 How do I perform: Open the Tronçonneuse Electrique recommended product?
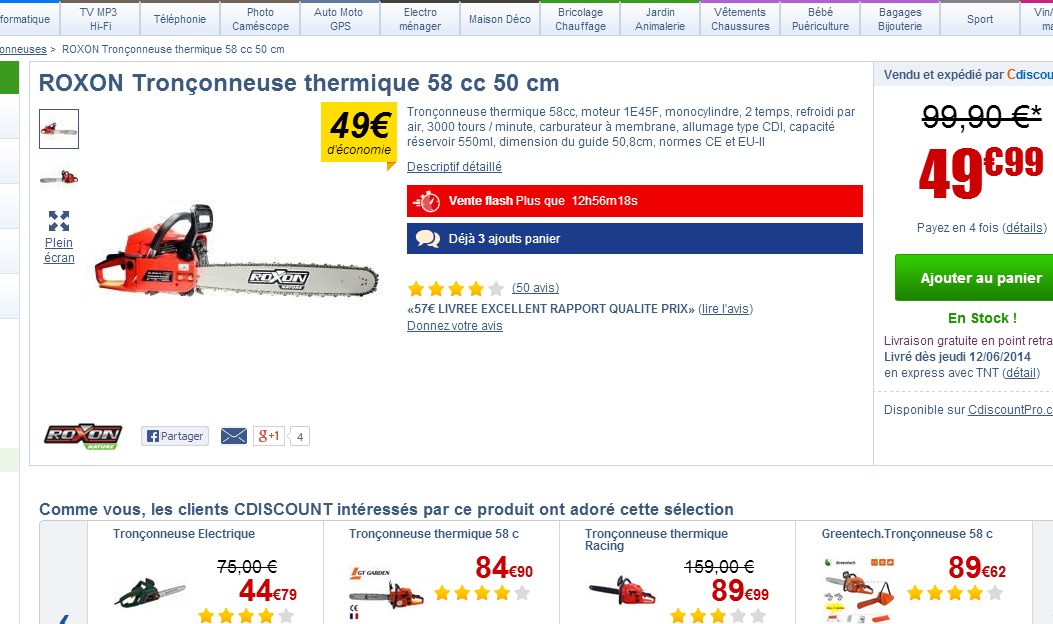184,534
